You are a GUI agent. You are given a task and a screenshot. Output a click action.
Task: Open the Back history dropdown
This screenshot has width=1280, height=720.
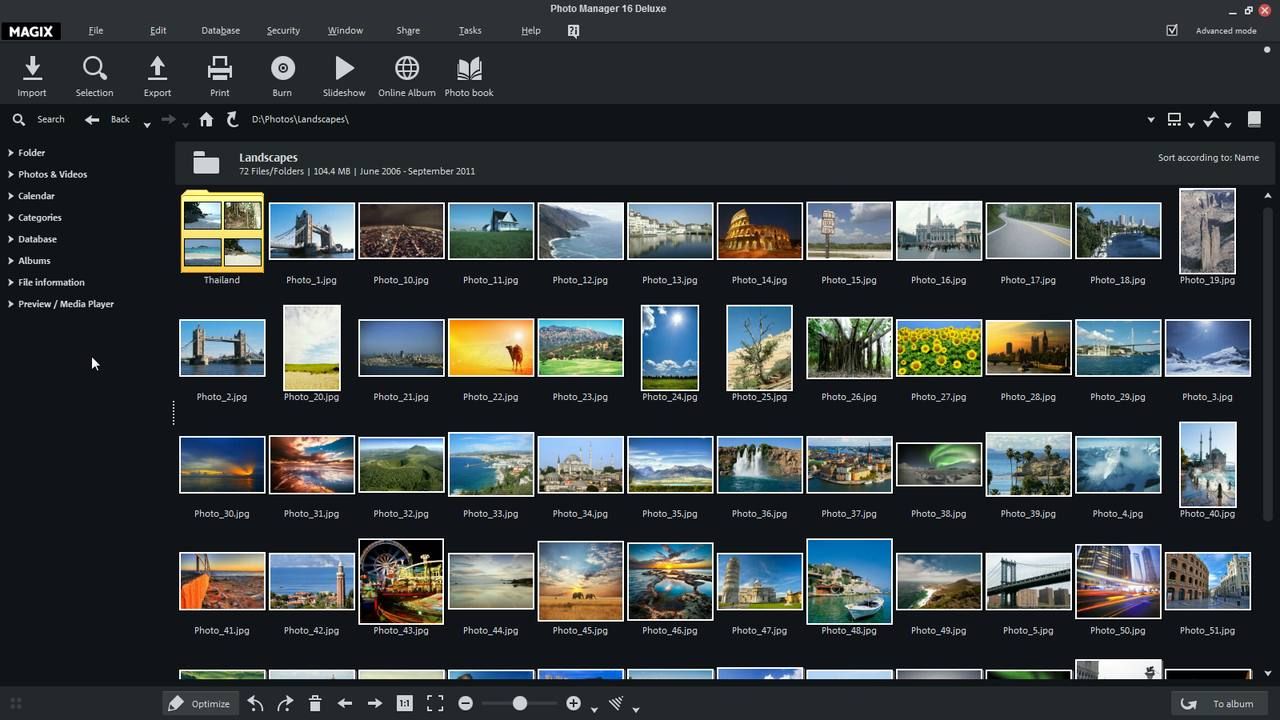coord(146,124)
